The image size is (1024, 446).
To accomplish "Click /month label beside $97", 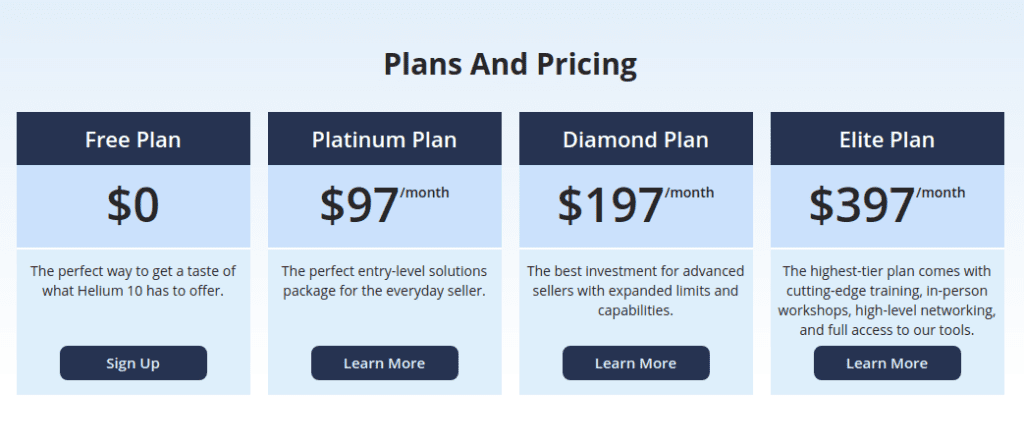I will [424, 193].
